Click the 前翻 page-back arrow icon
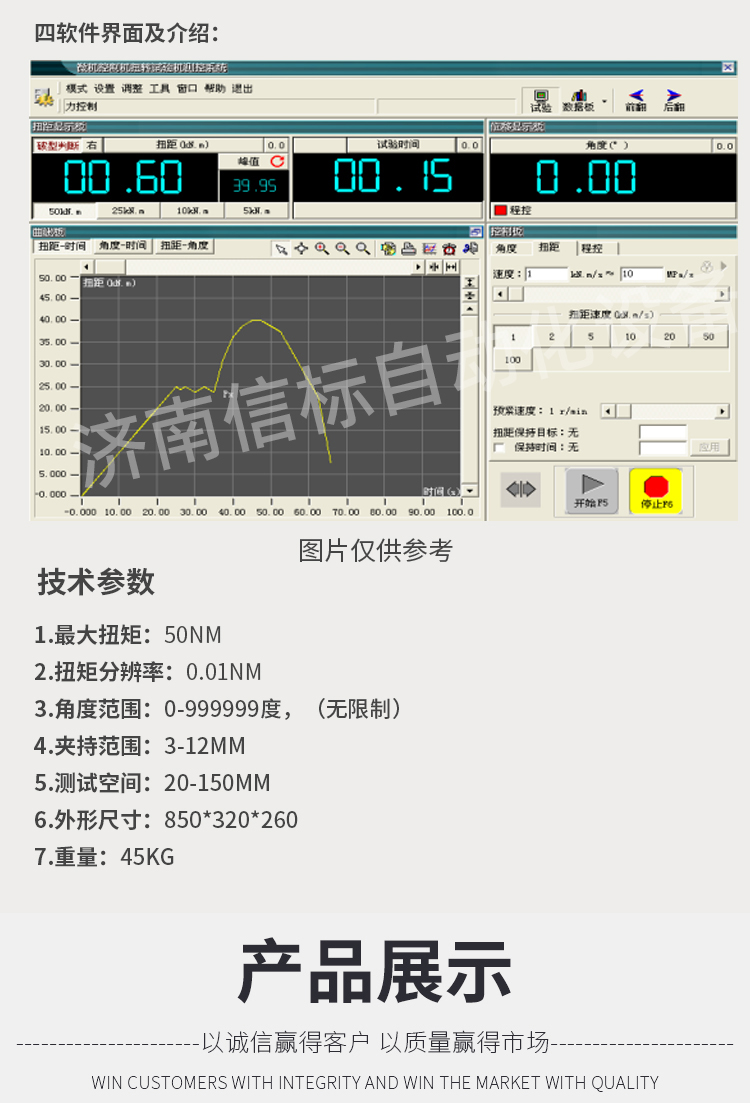Viewport: 750px width, 1103px height. tap(636, 99)
